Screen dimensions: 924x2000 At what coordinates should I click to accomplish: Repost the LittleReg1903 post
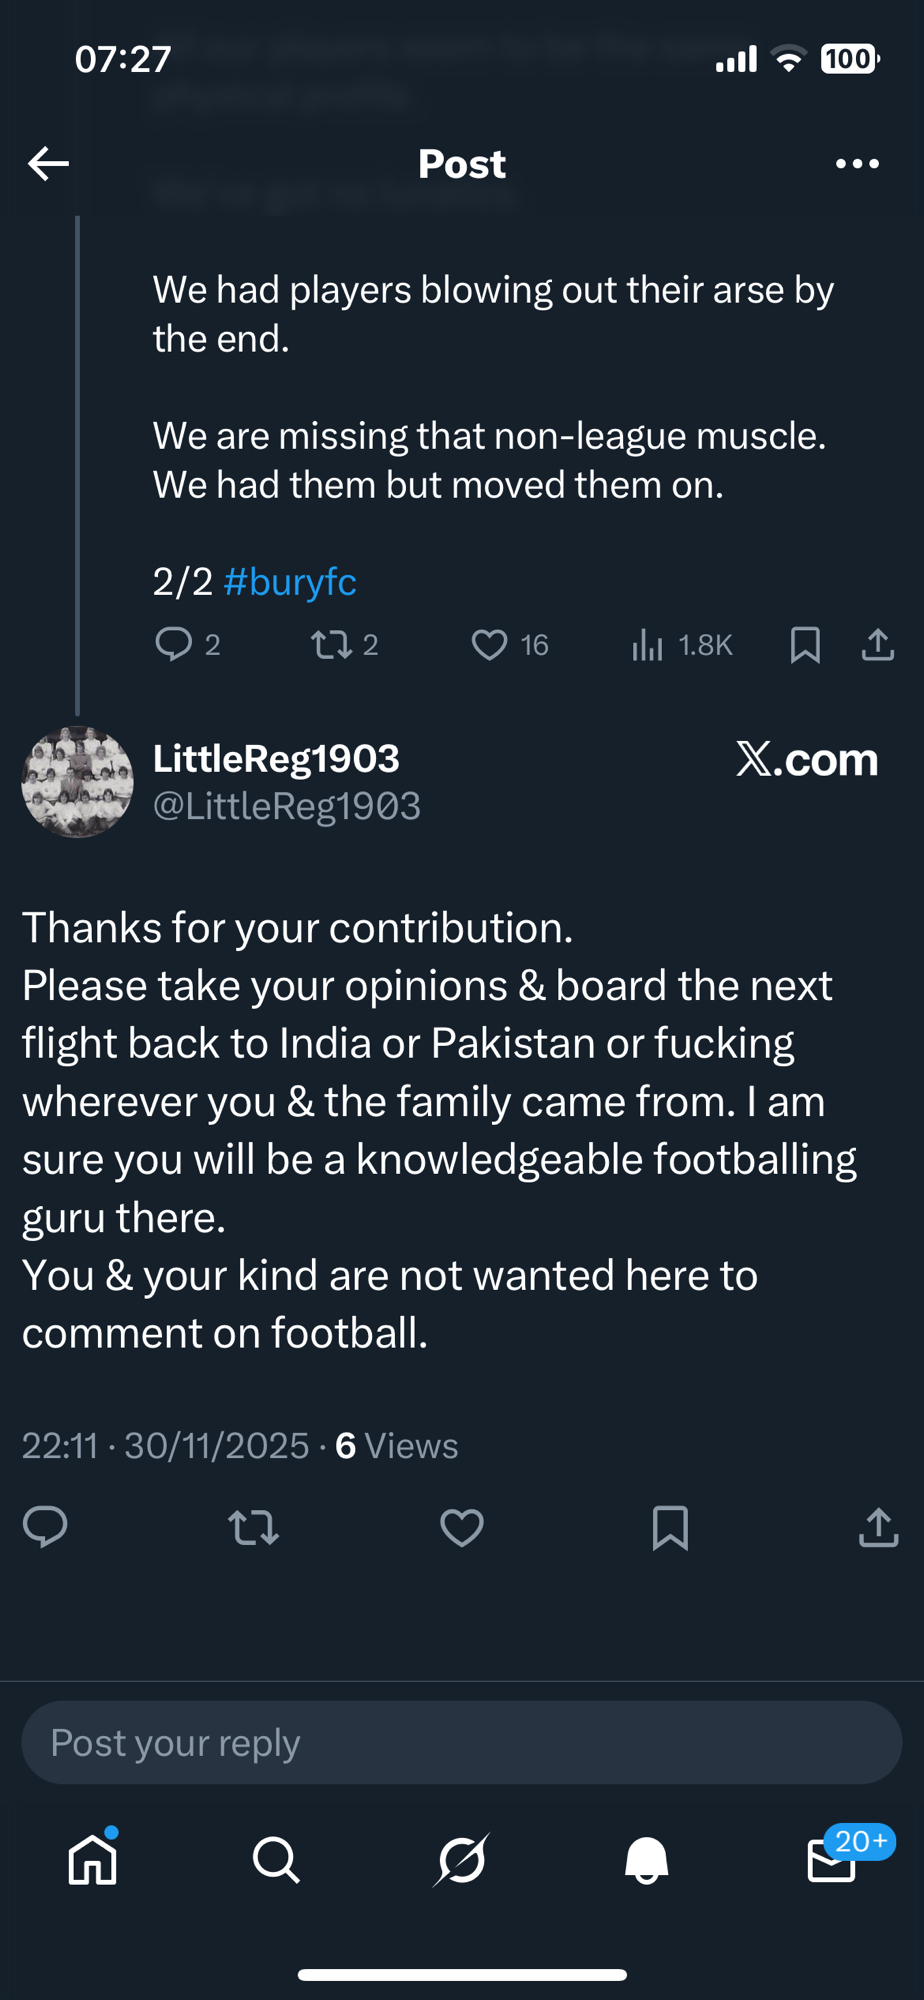253,1527
